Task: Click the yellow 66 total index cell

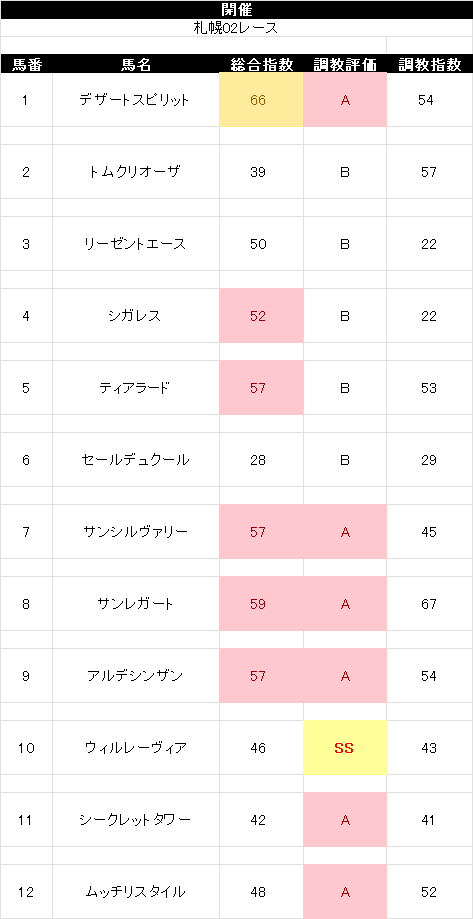Action: click(x=261, y=100)
